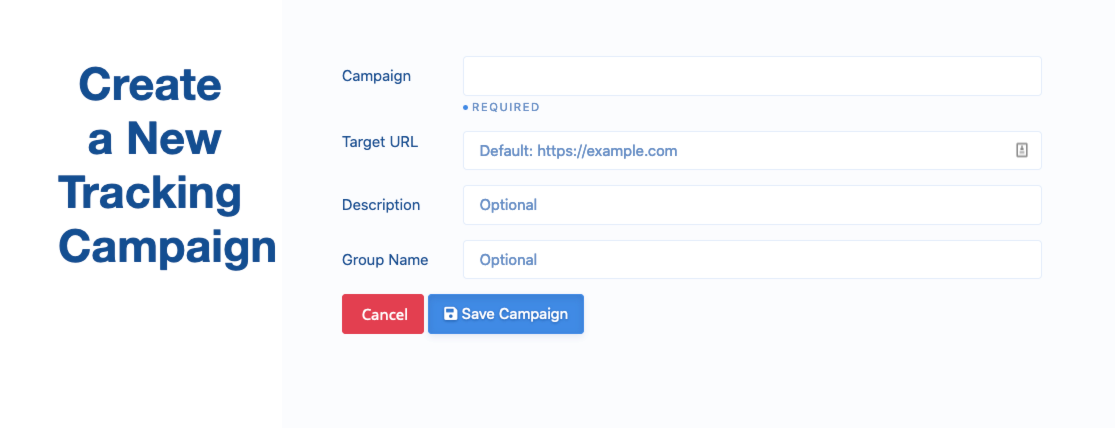Click the blue dot beside REQUIRED
1115x428 pixels.
pos(466,107)
